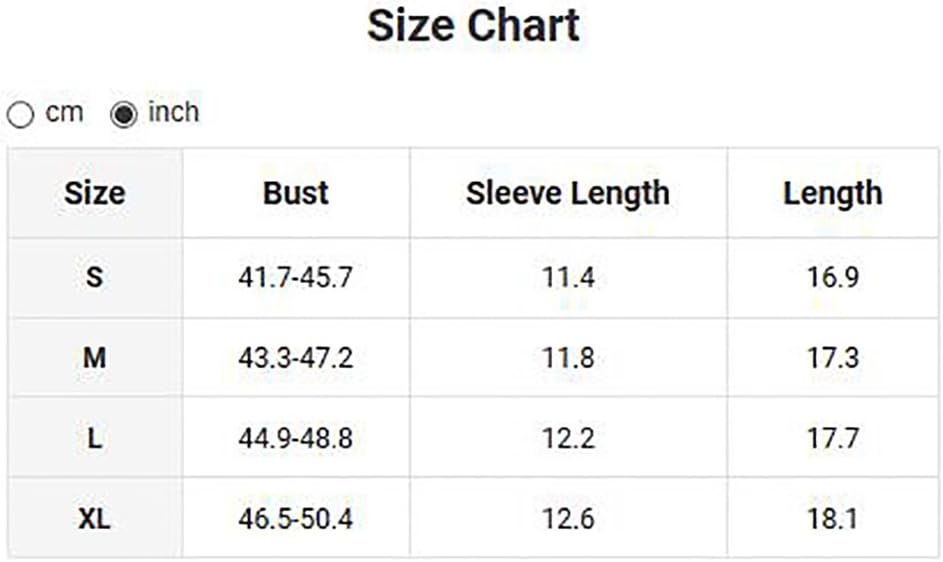Click the length value 17.3
Image resolution: width=943 pixels, height=562 pixels.
[x=832, y=357]
